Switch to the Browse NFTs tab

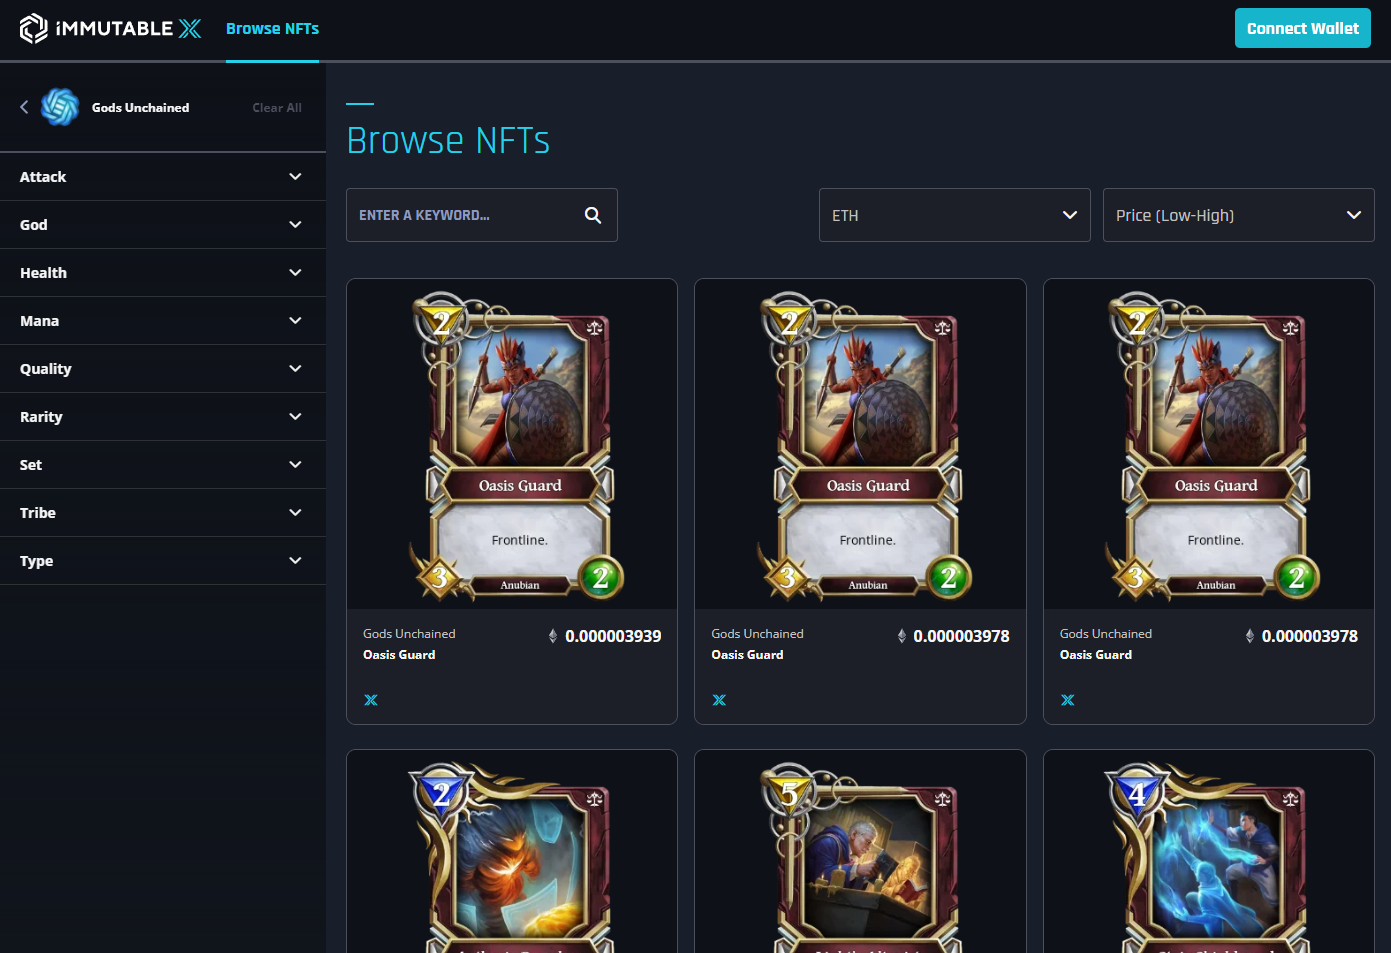coord(272,29)
